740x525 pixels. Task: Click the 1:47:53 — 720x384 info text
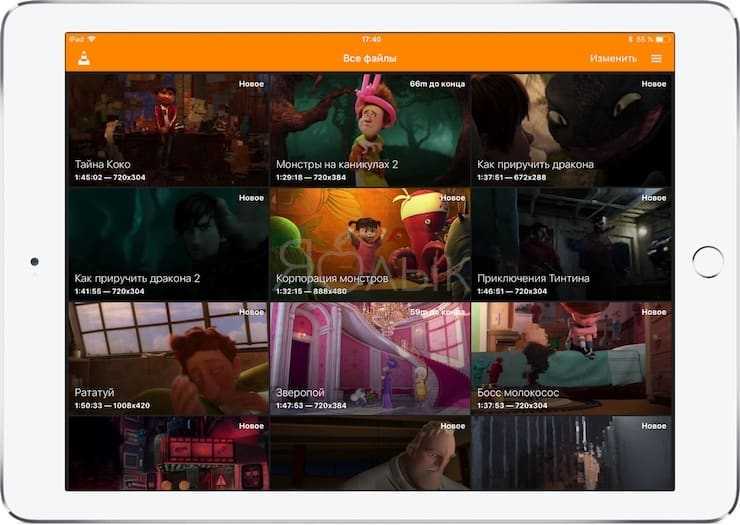pyautogui.click(x=311, y=406)
